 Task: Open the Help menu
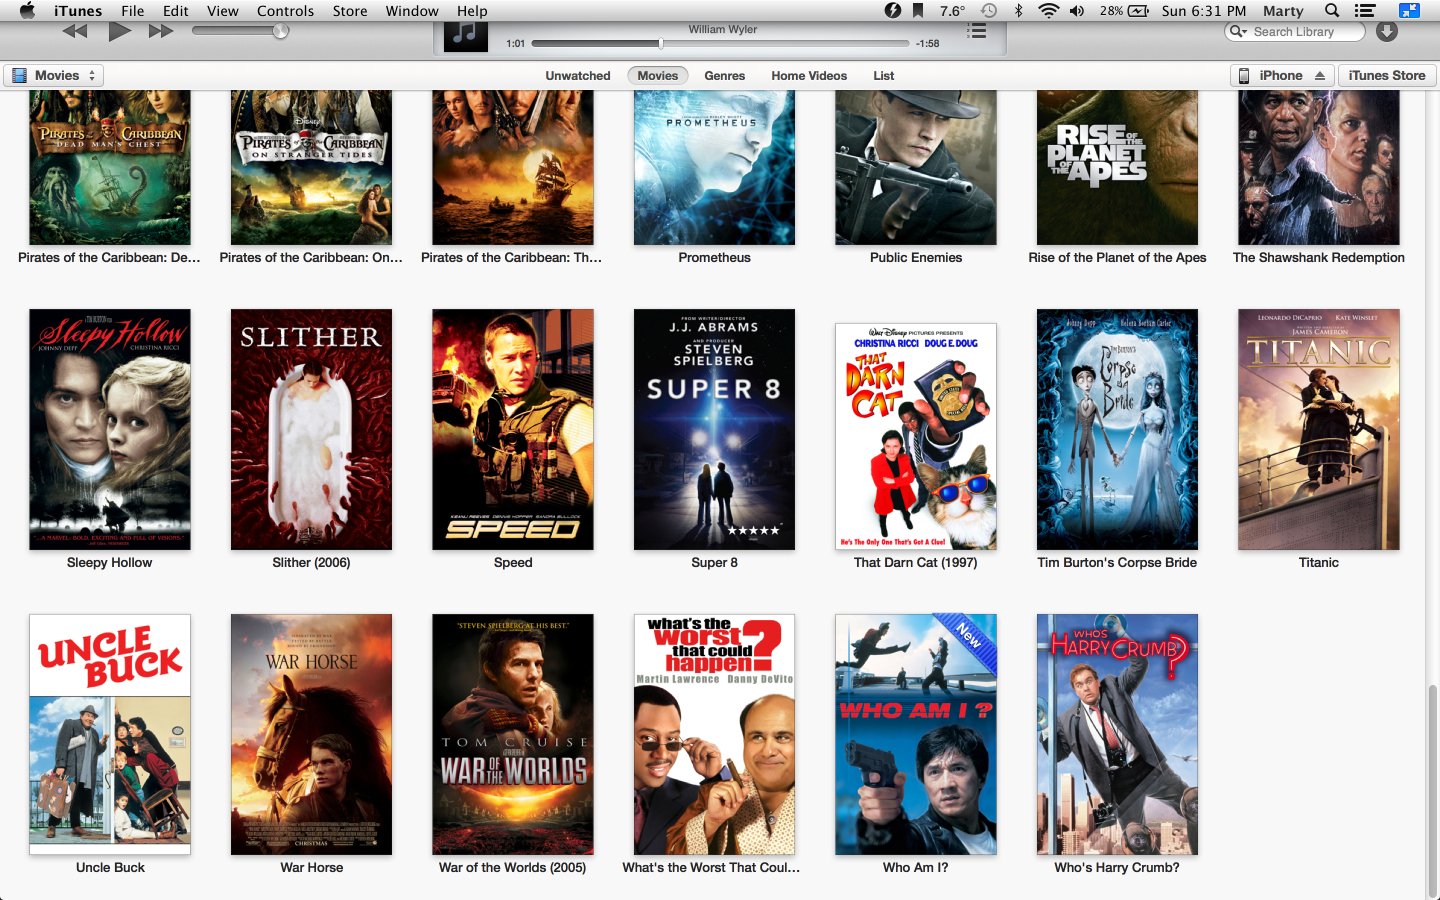coord(472,11)
